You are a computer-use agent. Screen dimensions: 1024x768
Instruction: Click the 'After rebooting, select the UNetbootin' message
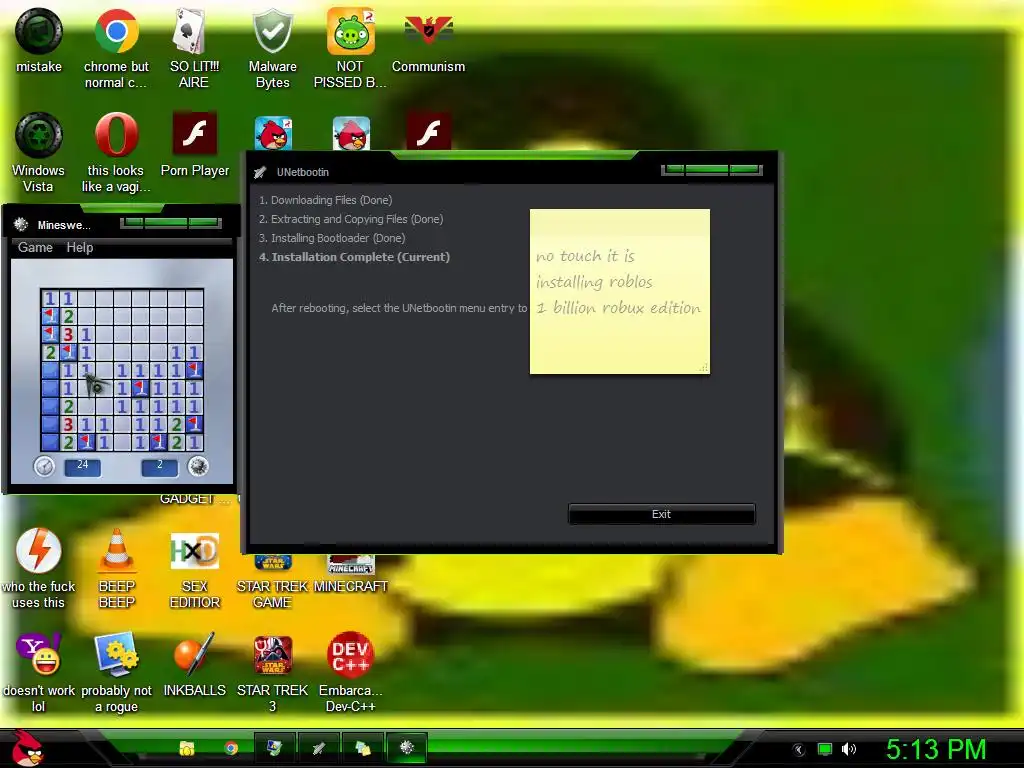(399, 308)
